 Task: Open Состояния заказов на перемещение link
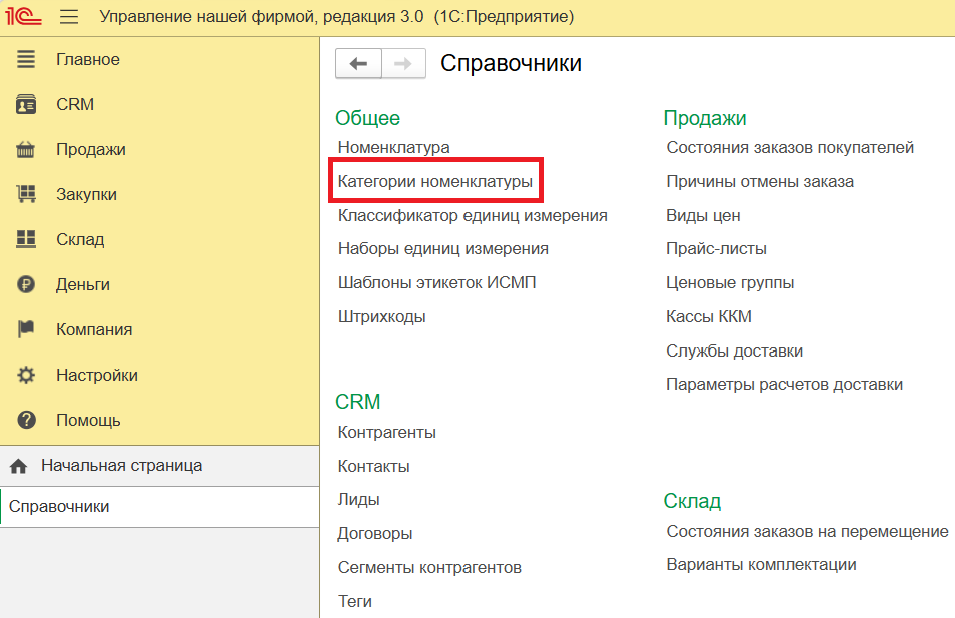coord(808,532)
